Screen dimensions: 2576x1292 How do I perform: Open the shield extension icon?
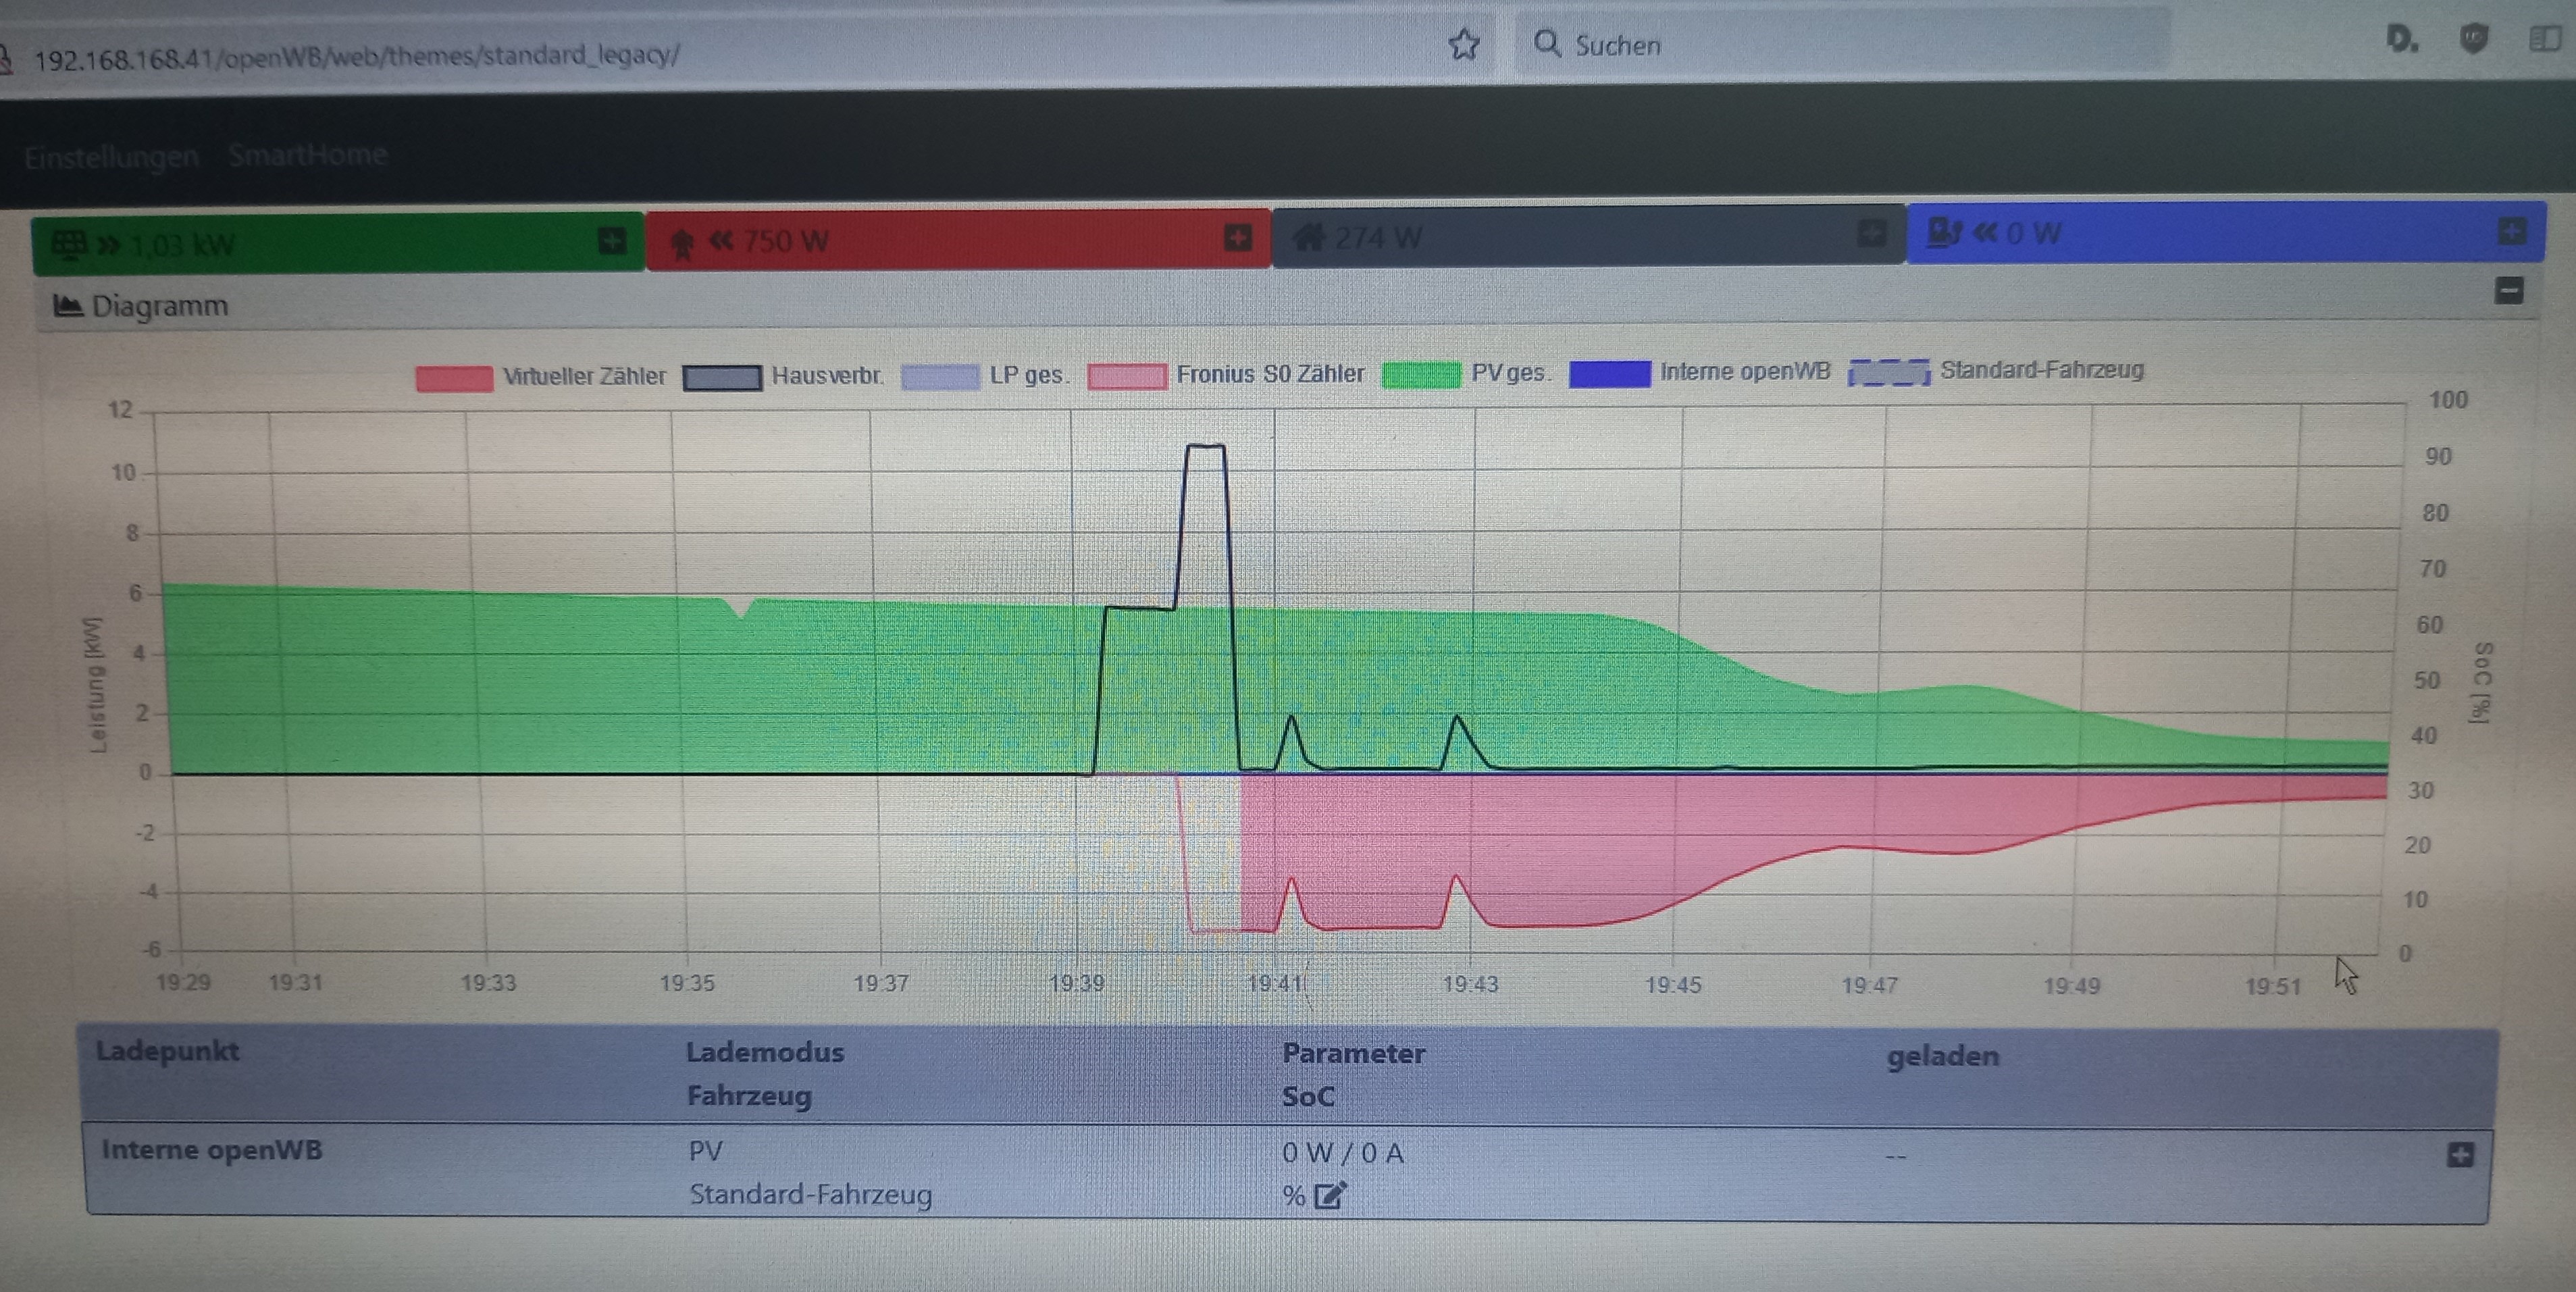[x=2473, y=39]
